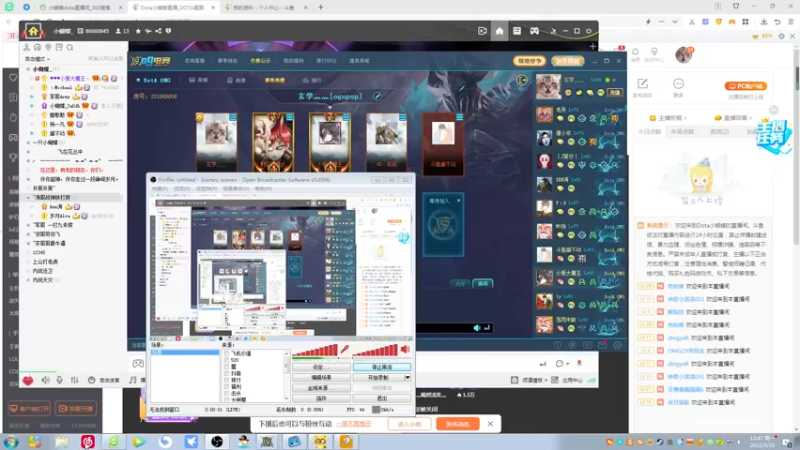This screenshot has width=800, height=450.
Task: Click the sound icon below 09 chat area
Action: [x=477, y=328]
